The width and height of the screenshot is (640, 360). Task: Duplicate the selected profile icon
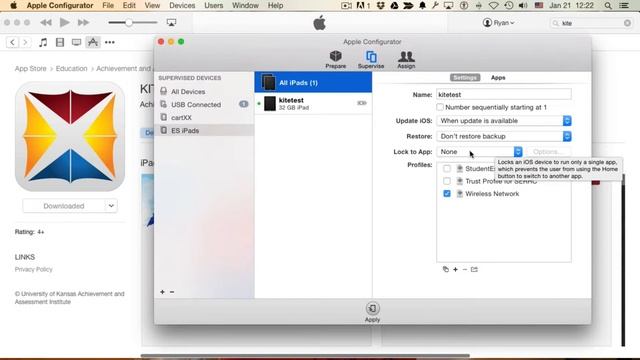pyautogui.click(x=446, y=269)
